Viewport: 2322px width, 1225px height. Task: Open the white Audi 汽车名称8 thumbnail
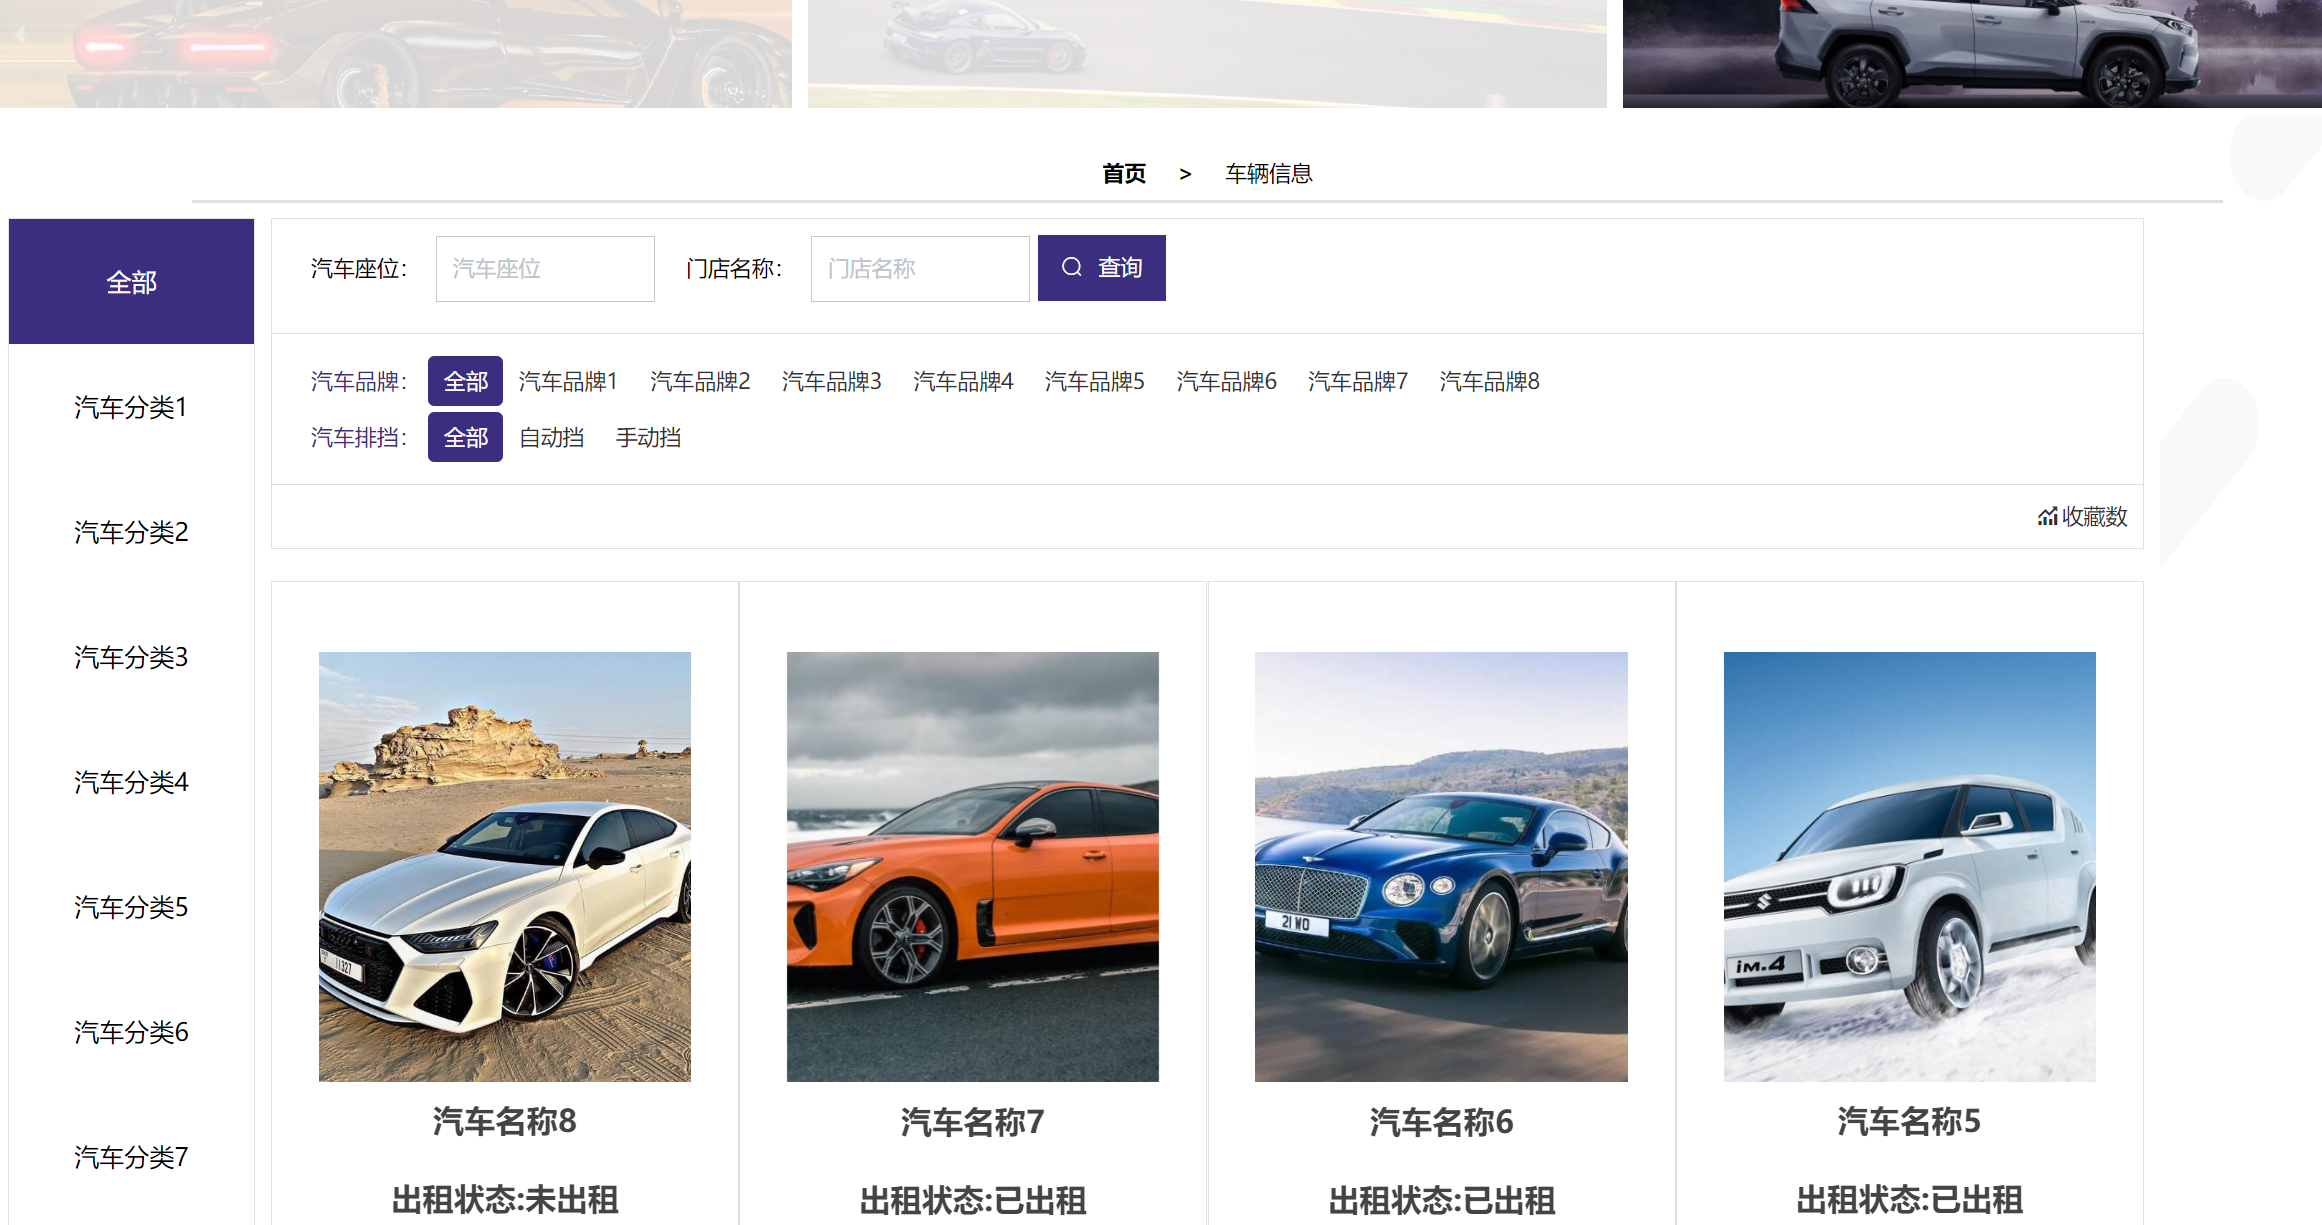504,866
